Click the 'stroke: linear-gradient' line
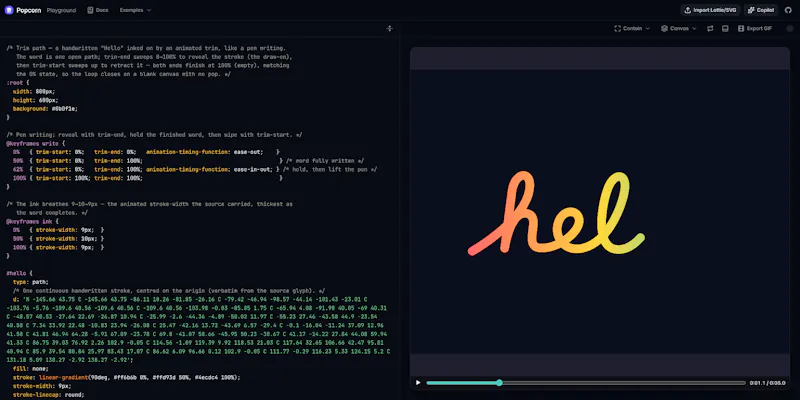 [x=126, y=378]
